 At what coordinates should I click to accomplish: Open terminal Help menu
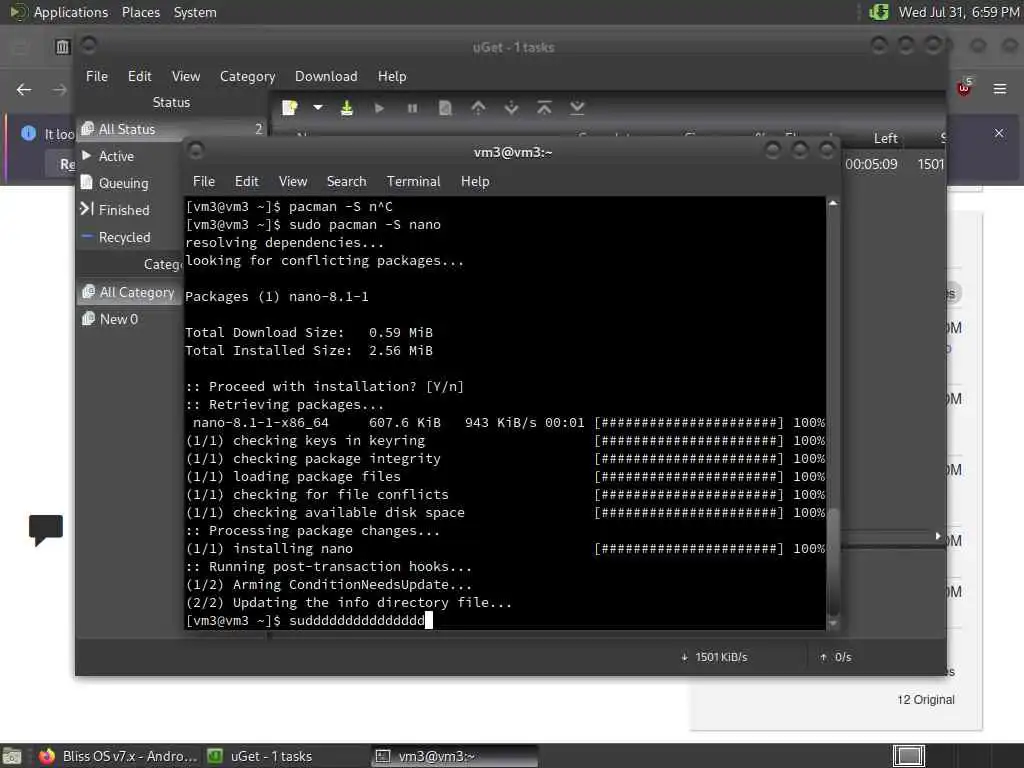tap(475, 182)
